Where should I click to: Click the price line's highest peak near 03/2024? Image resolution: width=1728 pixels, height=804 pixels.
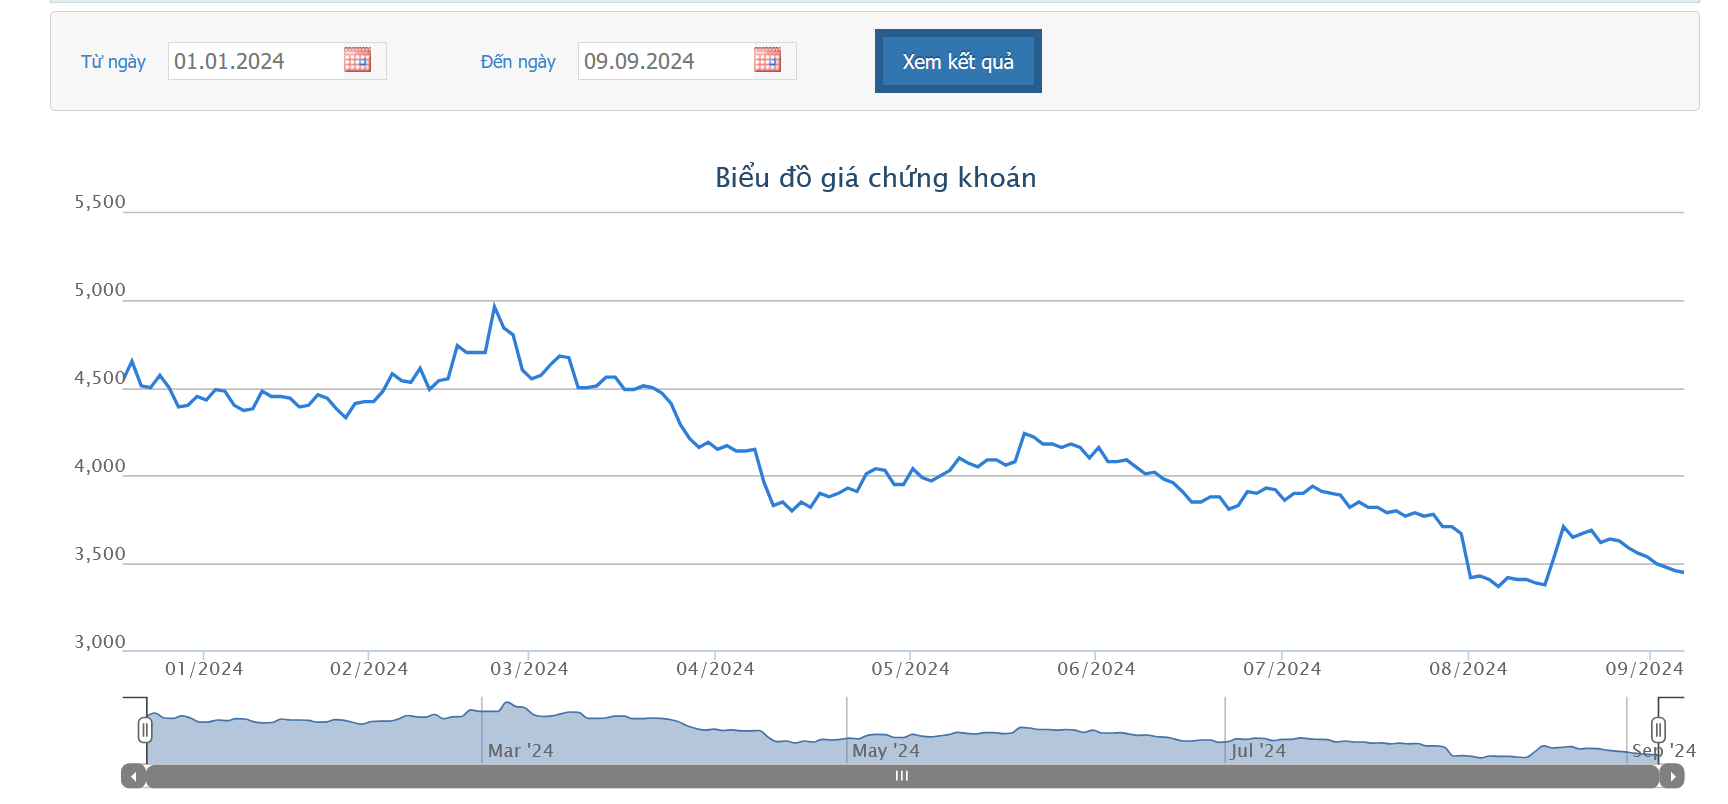click(495, 306)
